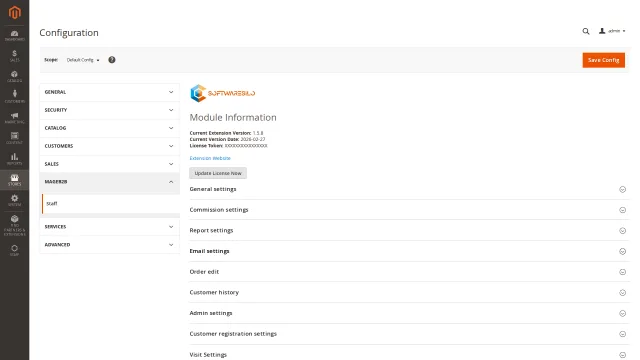
Task: Open the Catalog sidebar icon
Action: [x=14, y=76]
